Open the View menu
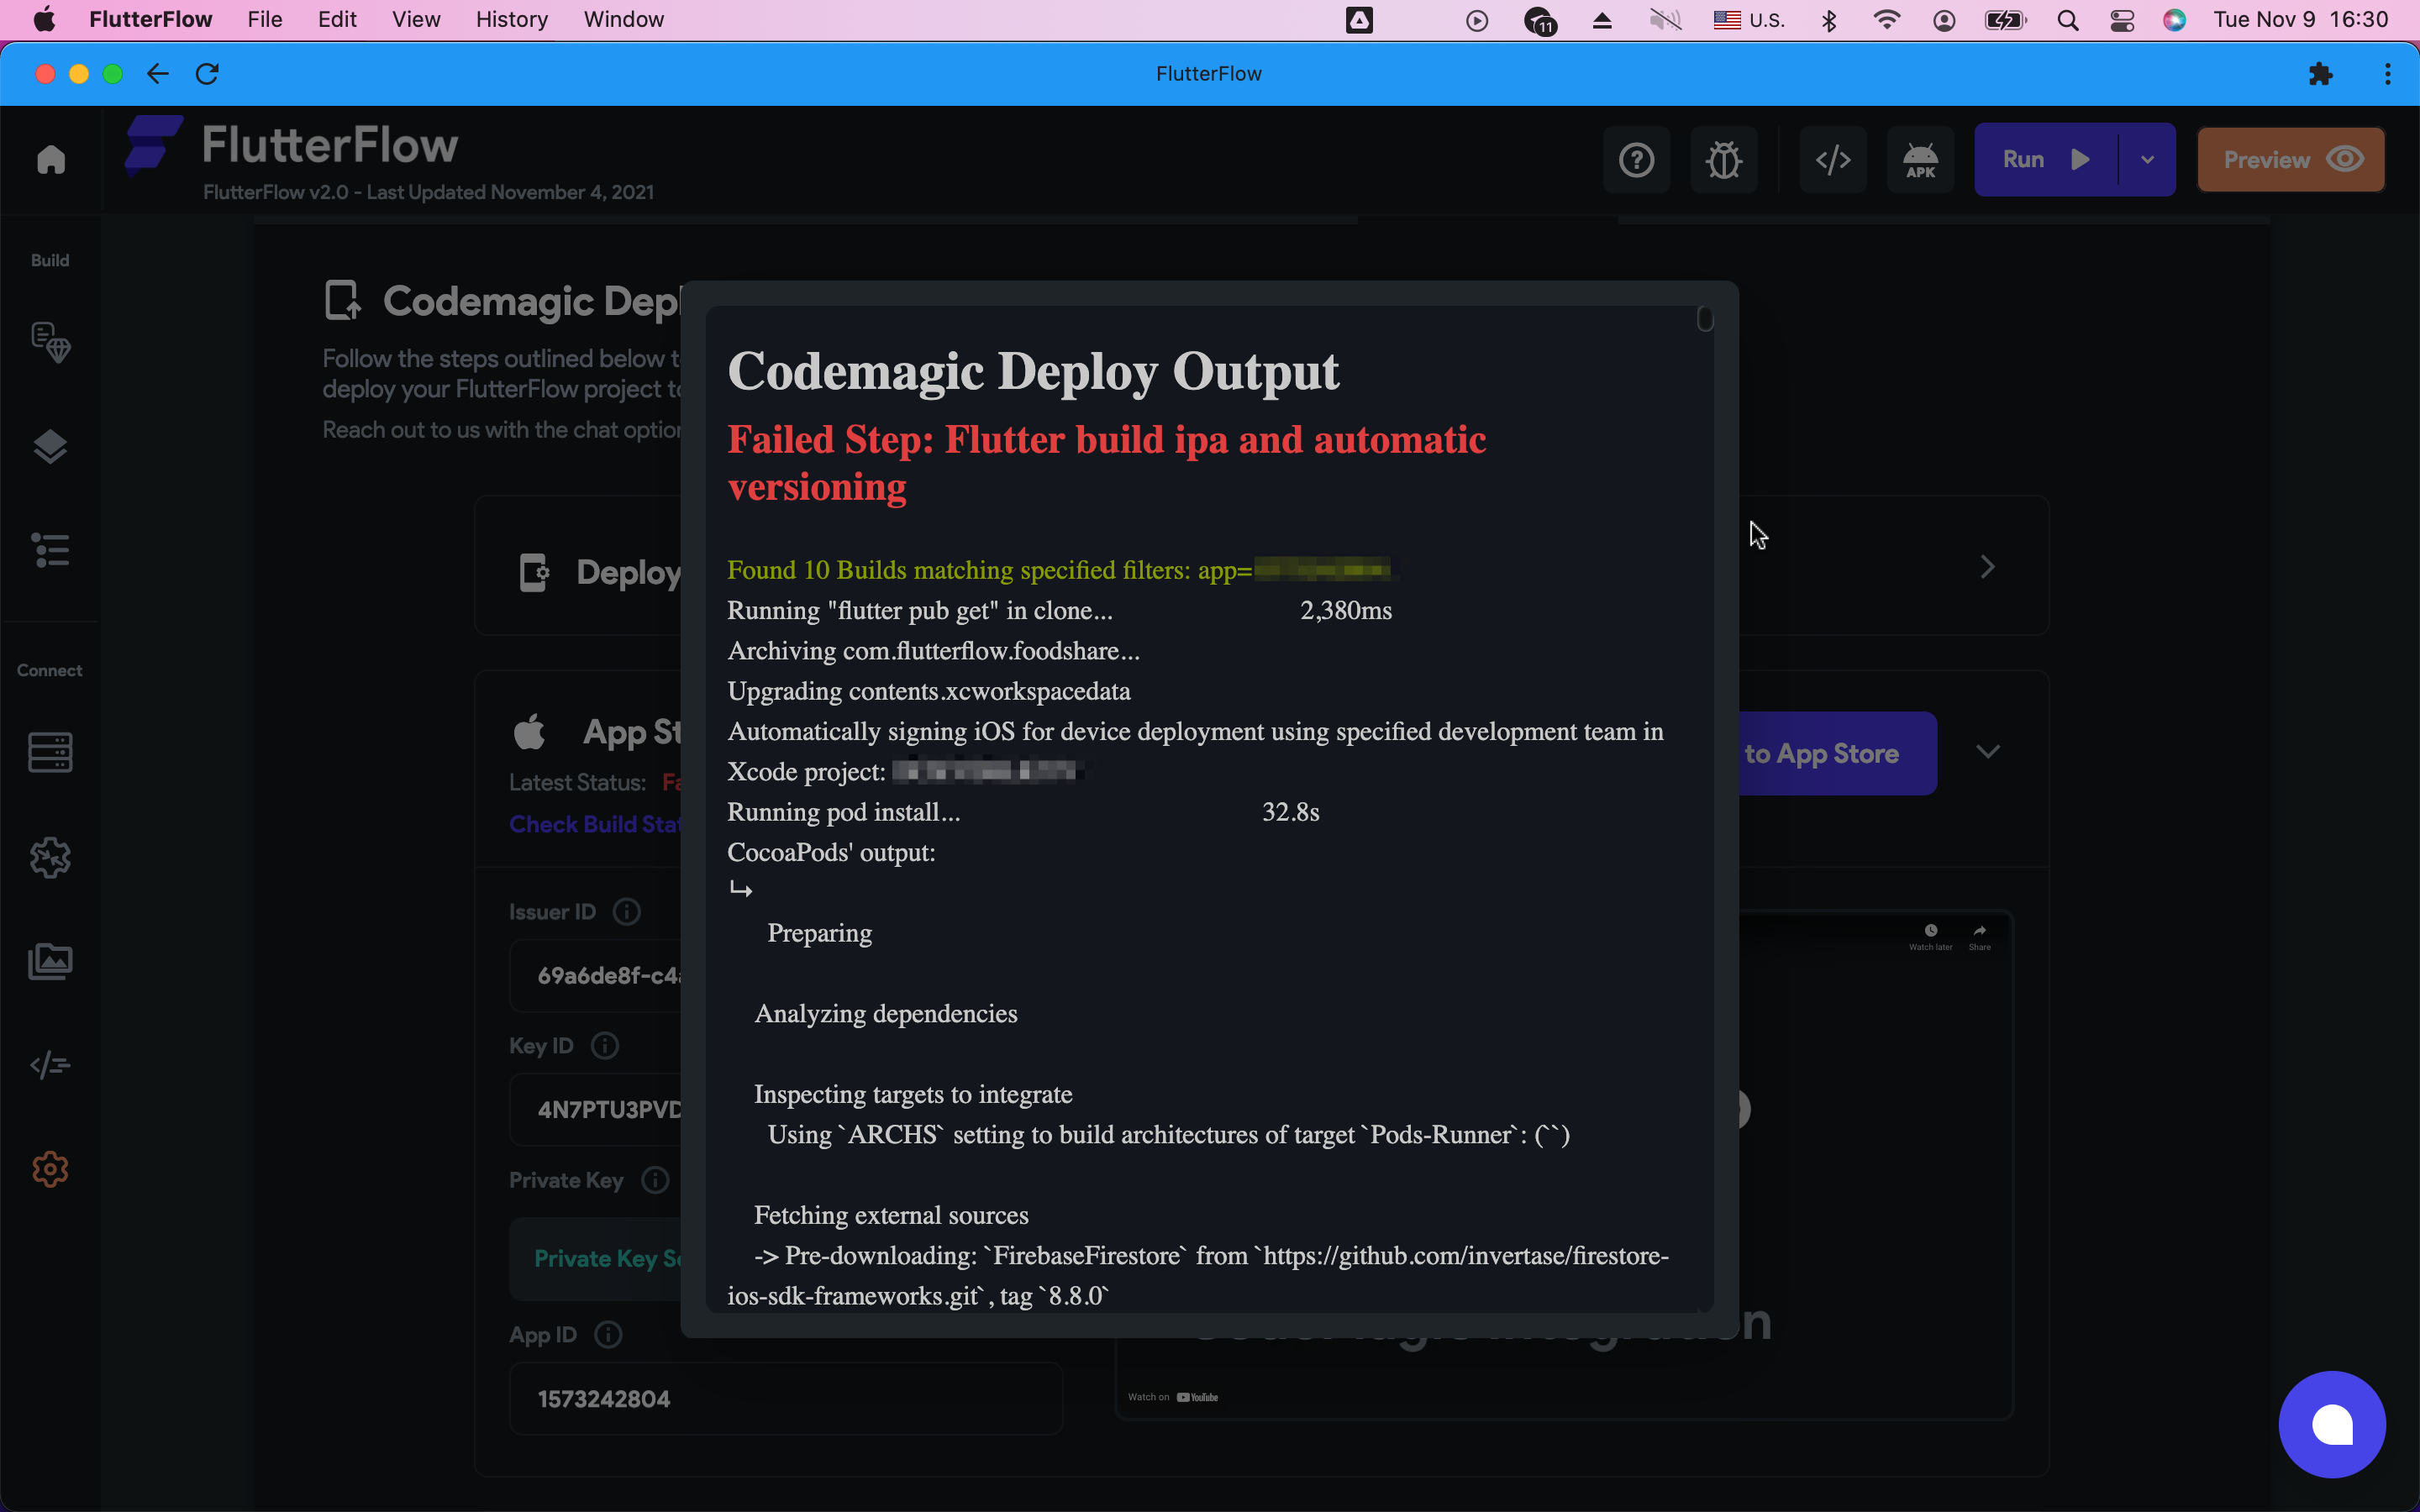The width and height of the screenshot is (2420, 1512). [x=416, y=20]
